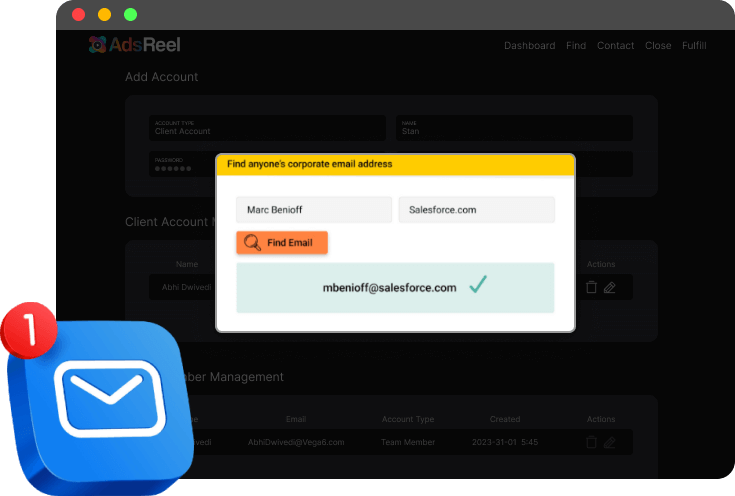This screenshot has width=735, height=496.
Task: Click the red close window button
Action: tap(78, 15)
